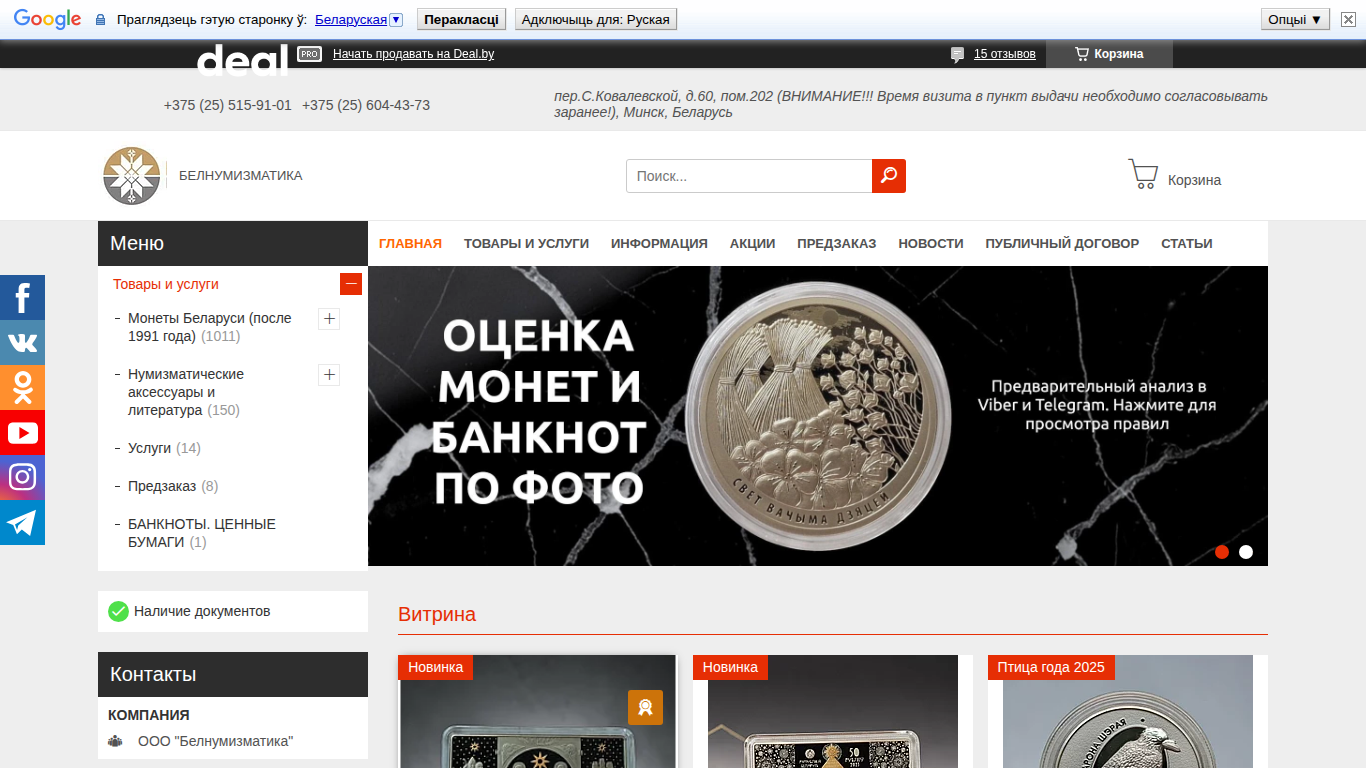This screenshot has width=1366, height=768.
Task: Click the Google logo in translate bar
Action: click(47, 19)
